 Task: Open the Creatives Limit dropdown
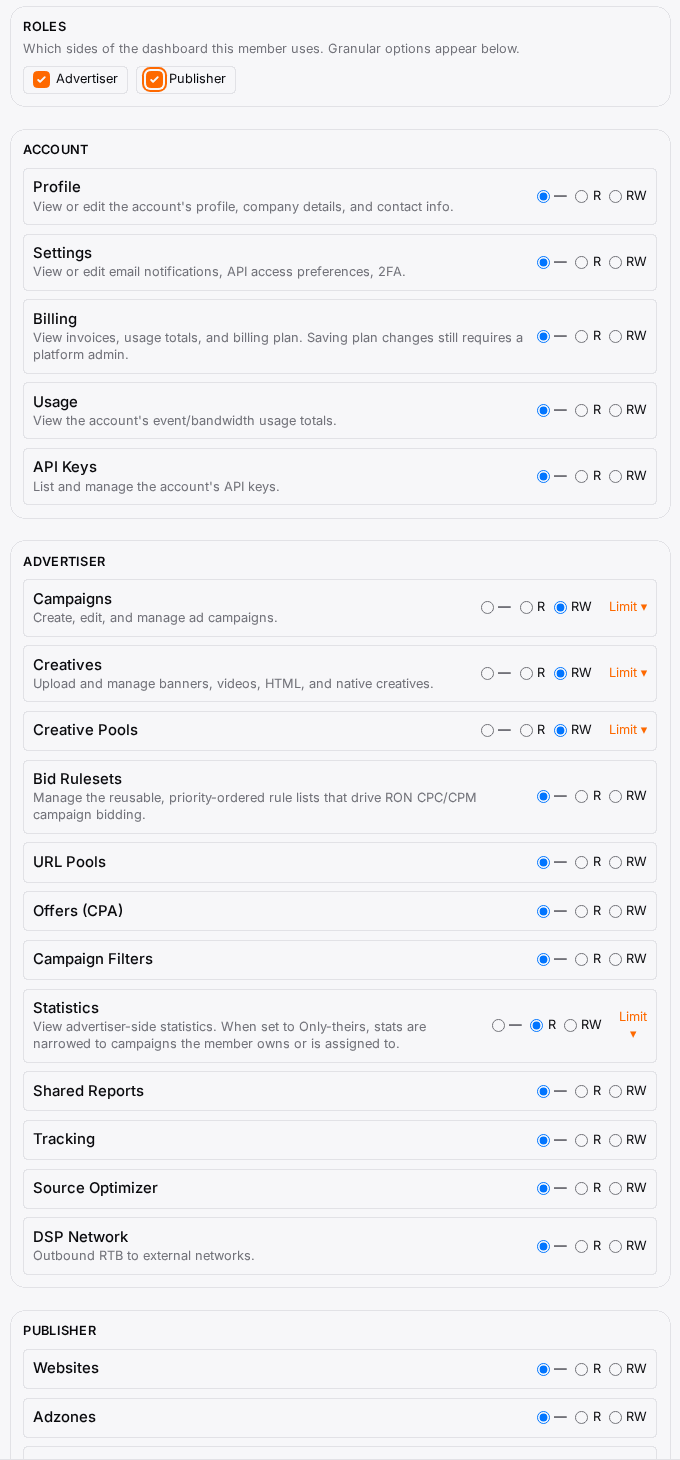(628, 673)
